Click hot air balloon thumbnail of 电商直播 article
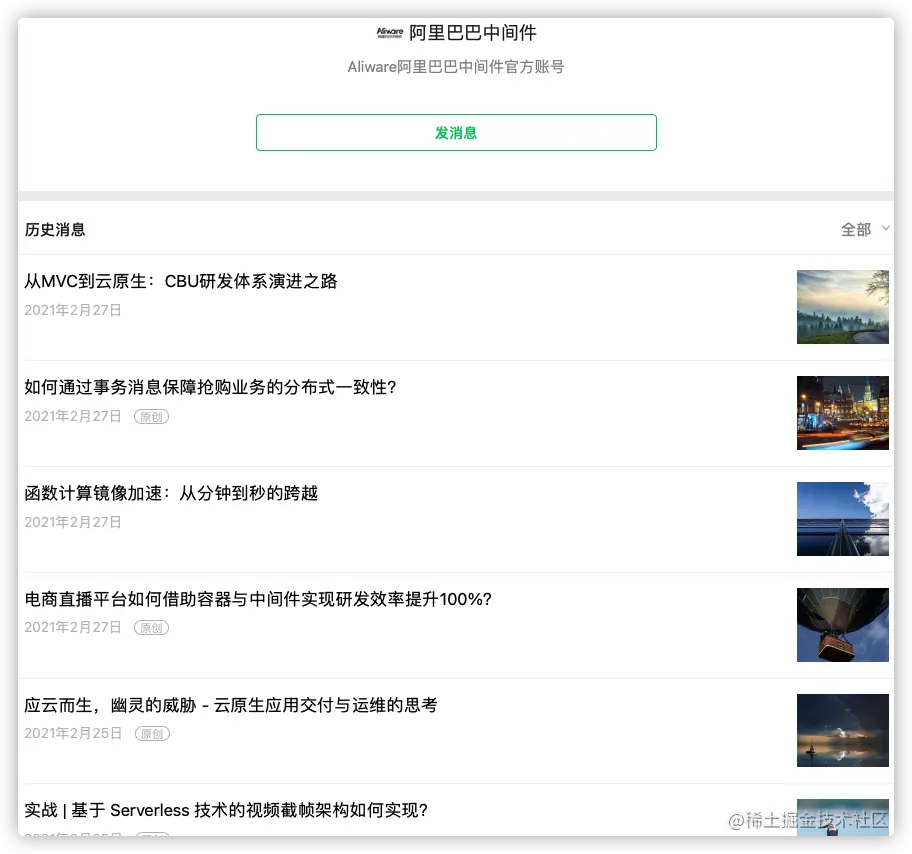Image resolution: width=912 pixels, height=854 pixels. pyautogui.click(x=842, y=624)
